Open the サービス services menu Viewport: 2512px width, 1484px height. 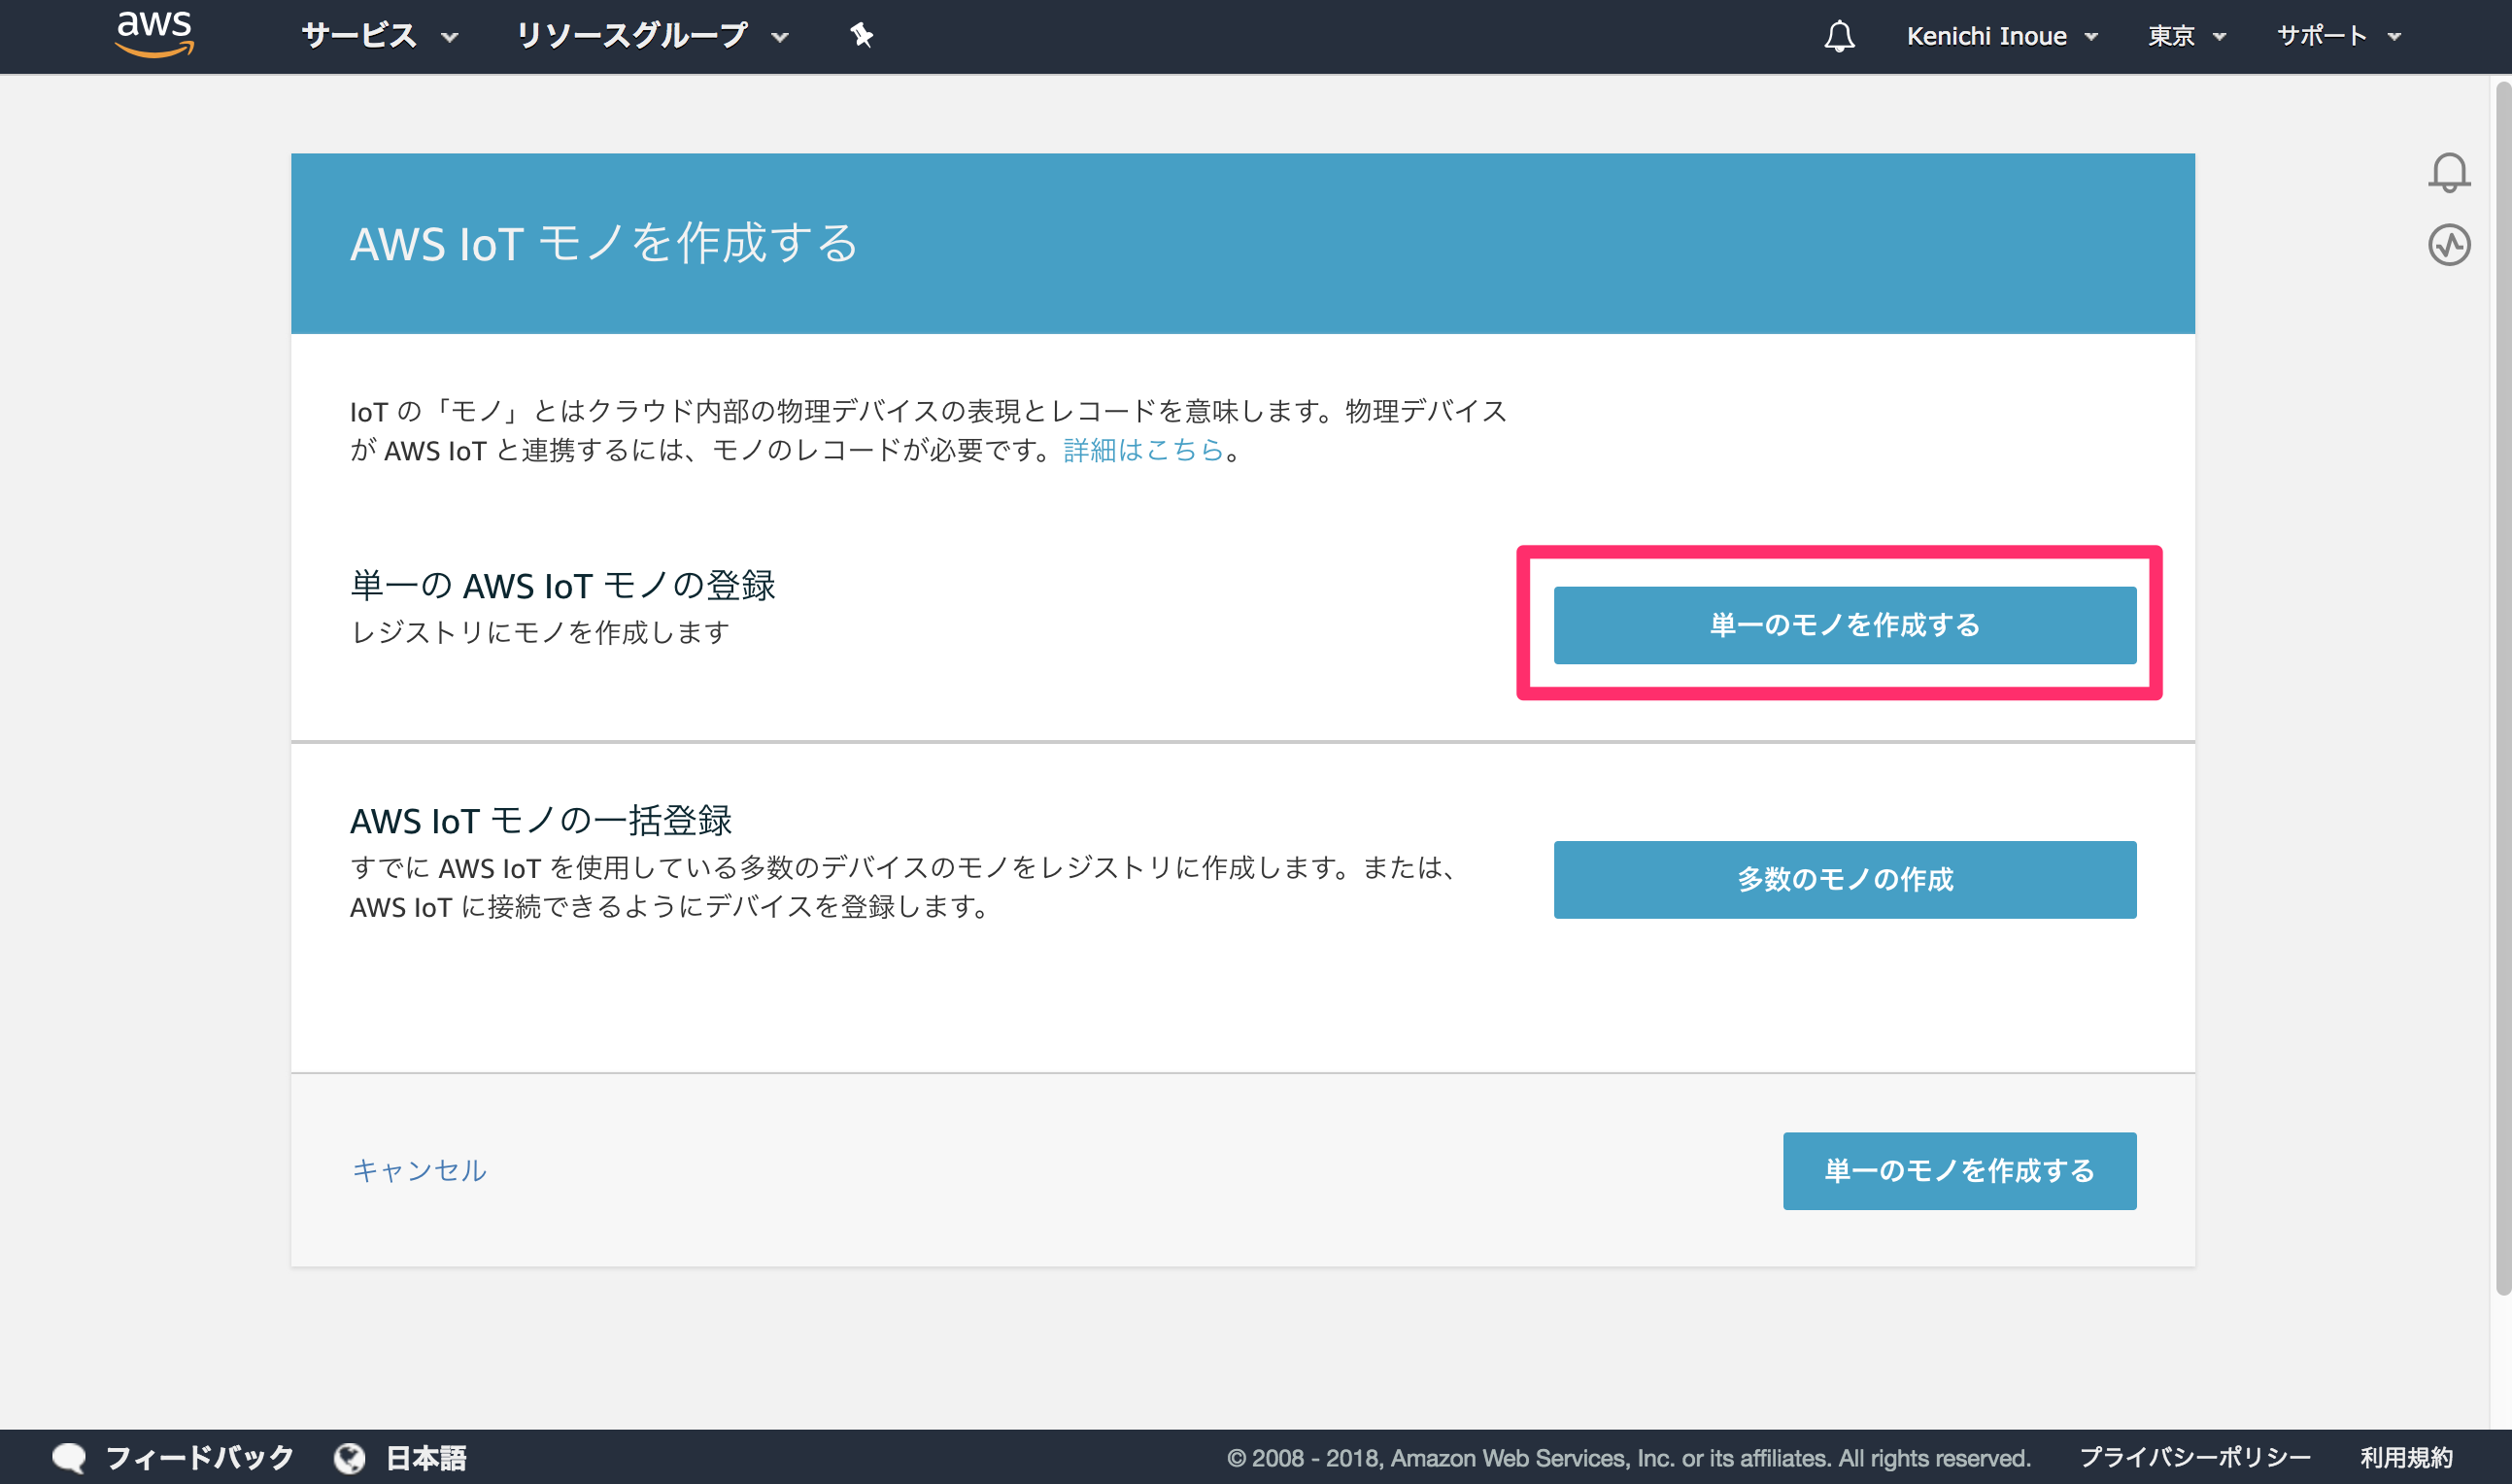coord(380,37)
